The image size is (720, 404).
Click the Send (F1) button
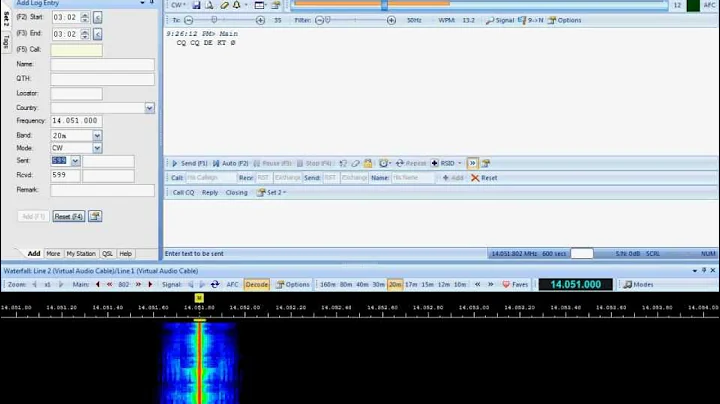pos(190,163)
